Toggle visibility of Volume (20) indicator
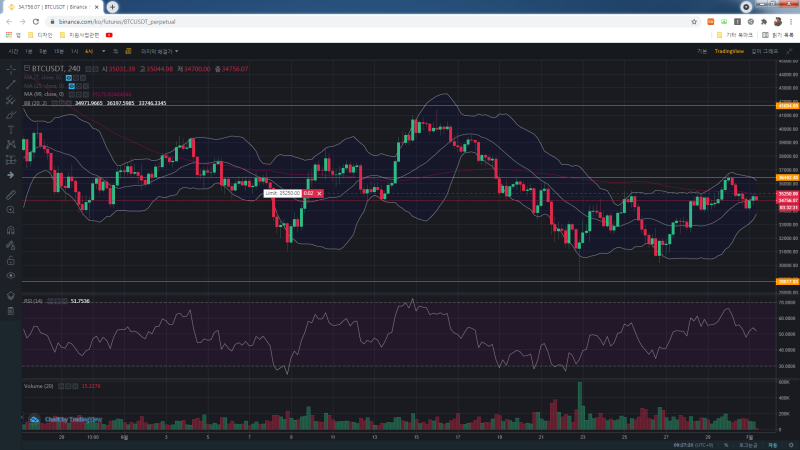Screen dimensions: 800x450 coord(61,386)
